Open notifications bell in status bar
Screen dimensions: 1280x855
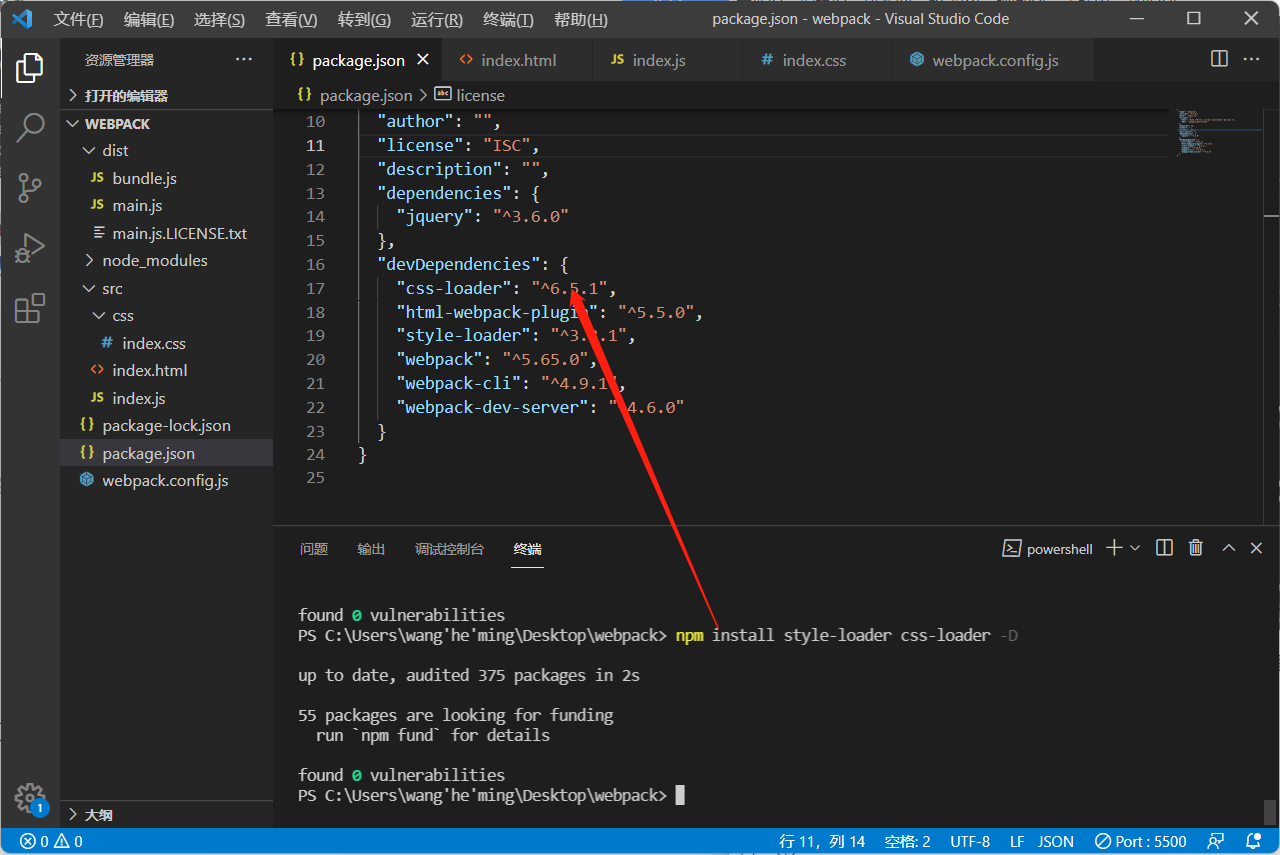(1254, 842)
